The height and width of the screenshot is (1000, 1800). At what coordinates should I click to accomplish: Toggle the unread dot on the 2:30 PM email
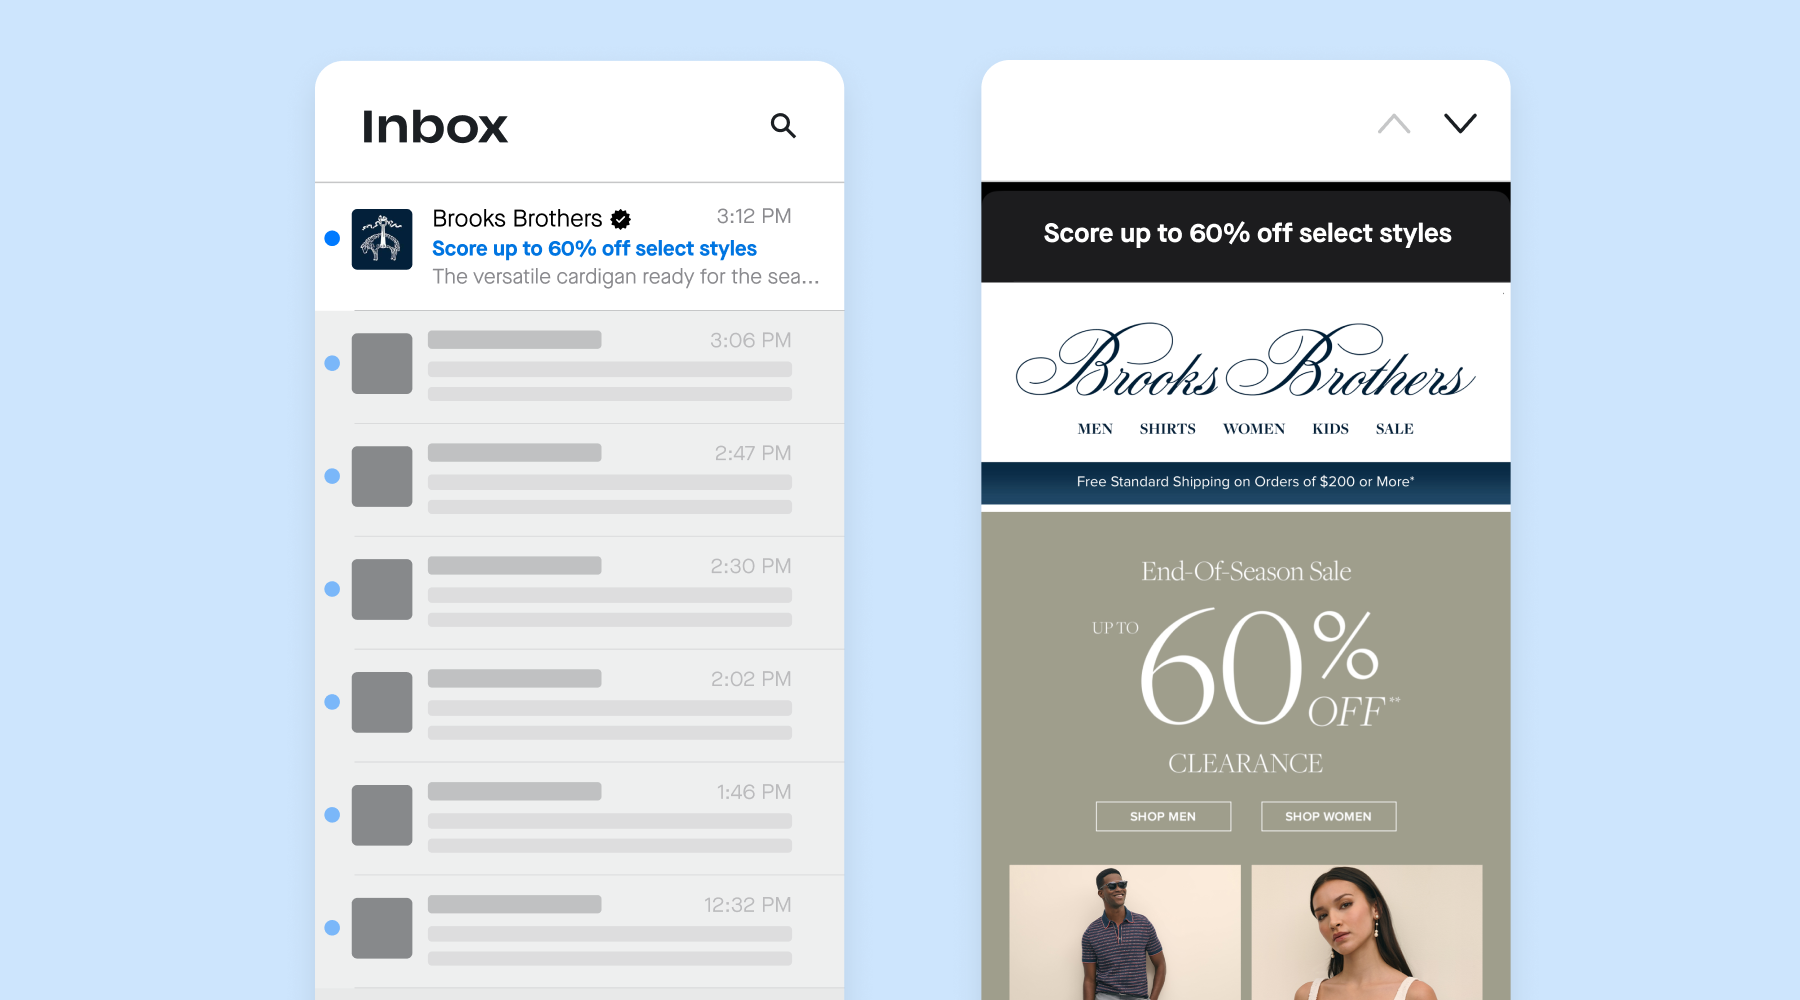330,589
